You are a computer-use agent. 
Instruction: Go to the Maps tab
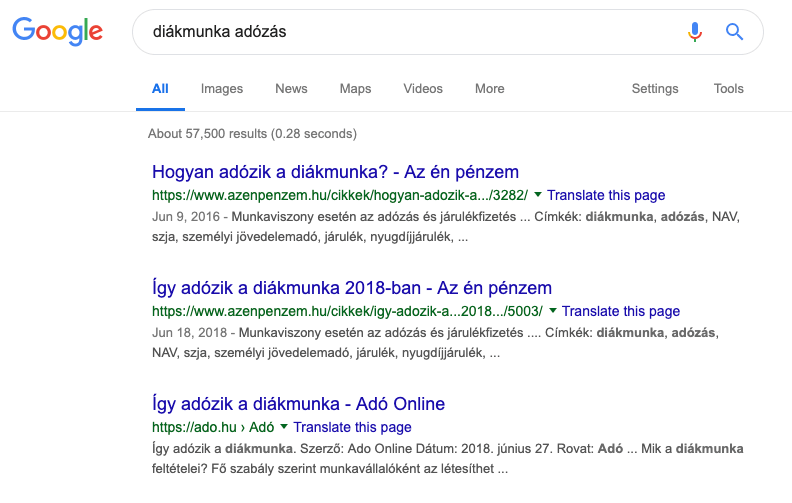[x=355, y=89]
